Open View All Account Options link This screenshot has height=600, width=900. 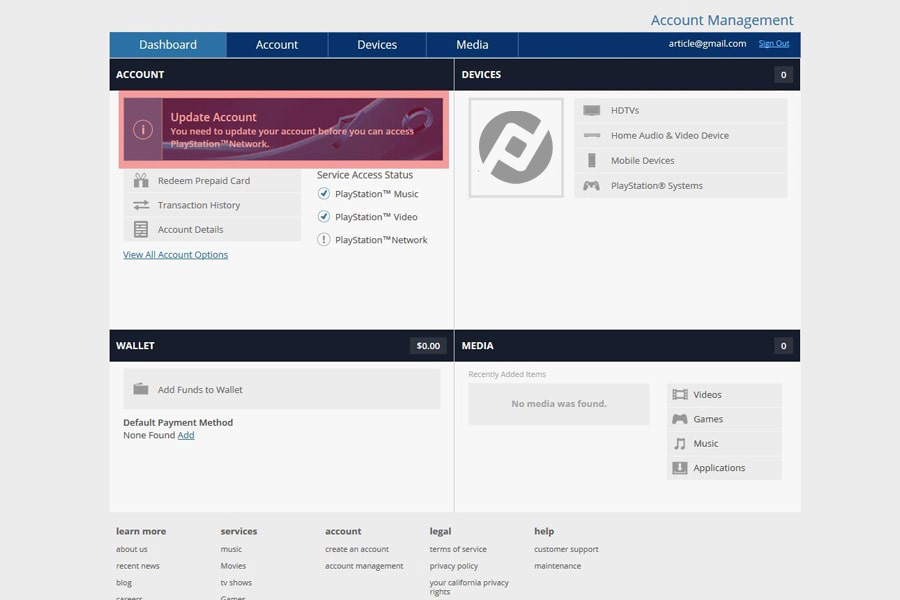(x=175, y=254)
